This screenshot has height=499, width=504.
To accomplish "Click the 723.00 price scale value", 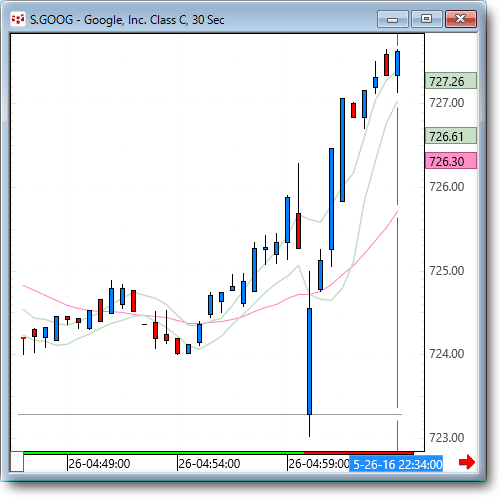I will (x=446, y=437).
